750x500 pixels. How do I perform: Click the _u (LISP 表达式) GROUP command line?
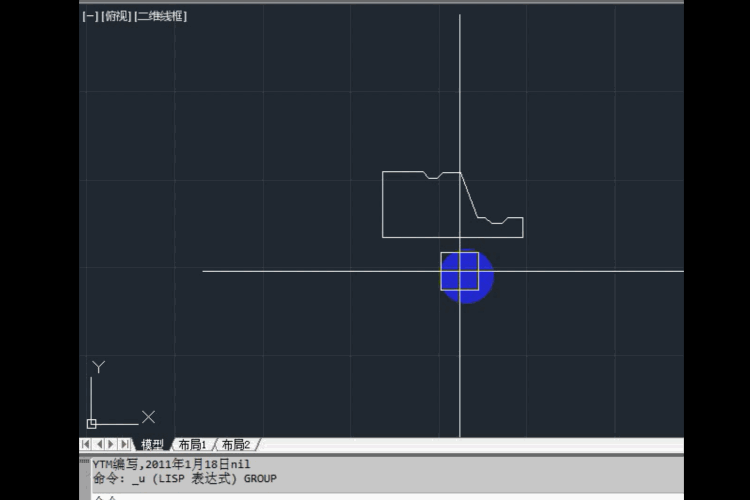tap(184, 478)
